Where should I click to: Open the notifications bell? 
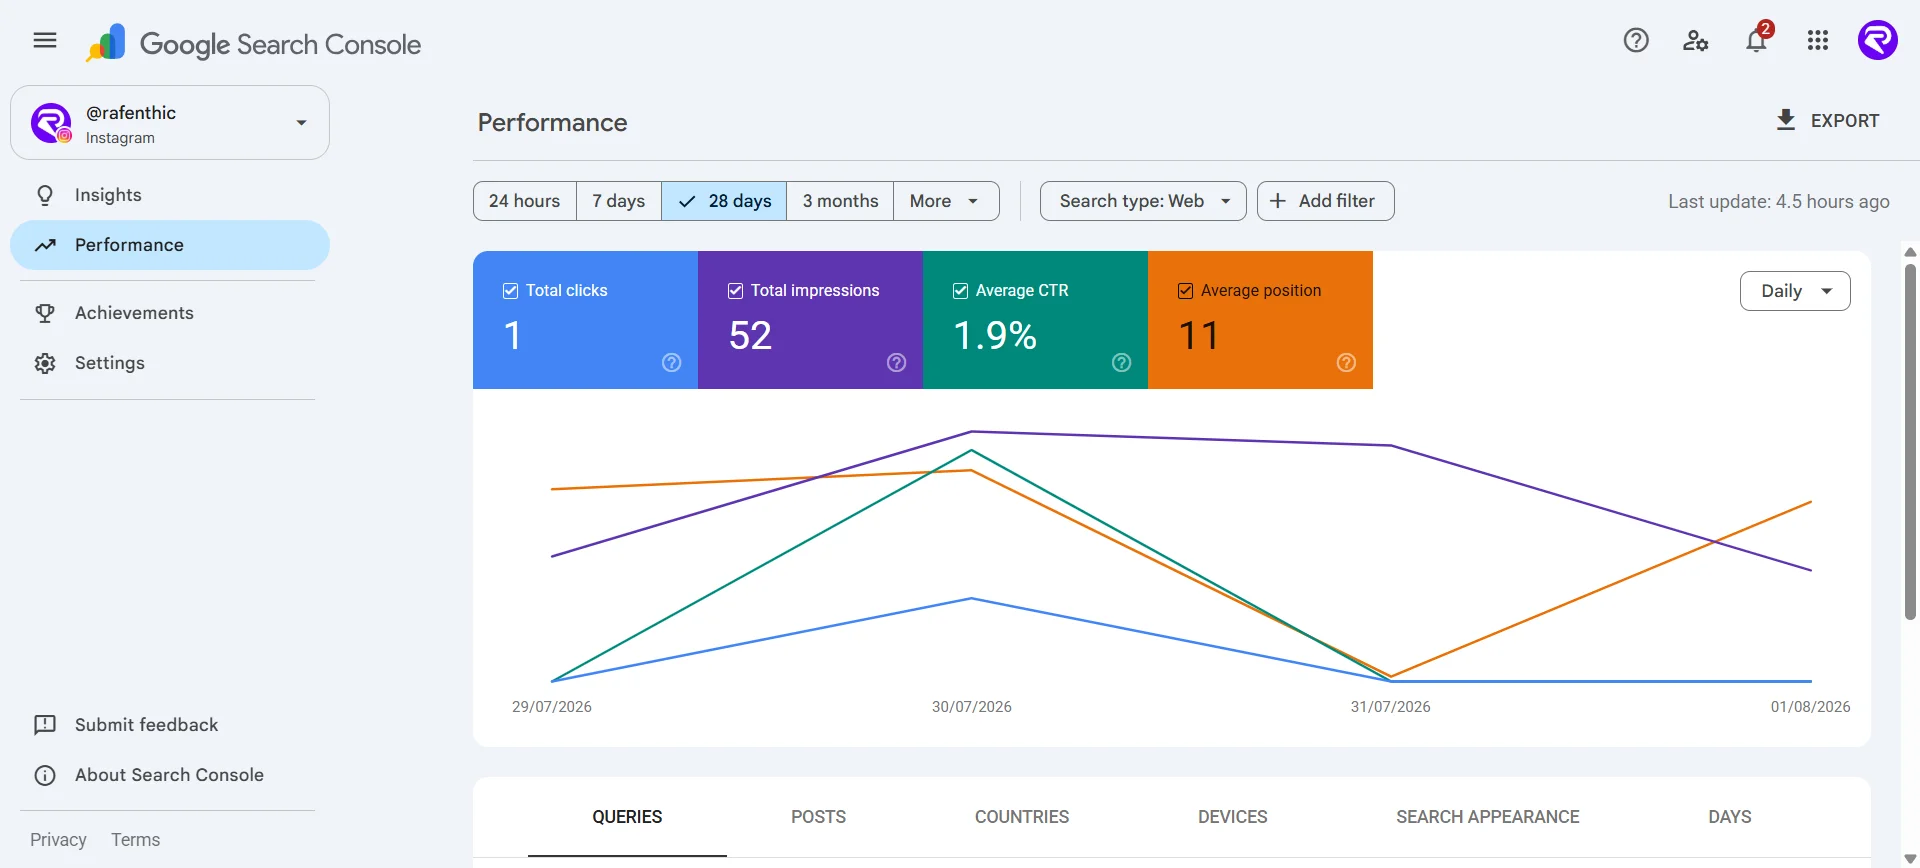click(1757, 41)
